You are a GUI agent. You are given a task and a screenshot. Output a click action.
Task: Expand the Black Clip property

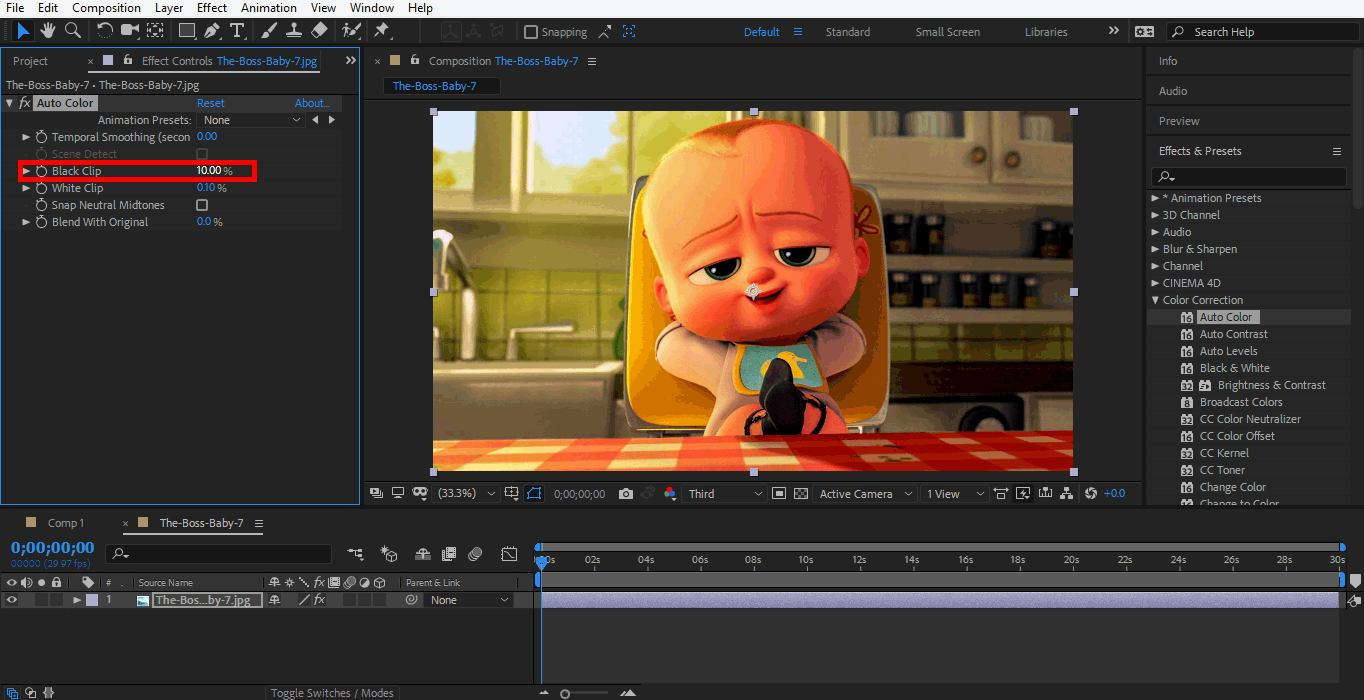point(27,171)
